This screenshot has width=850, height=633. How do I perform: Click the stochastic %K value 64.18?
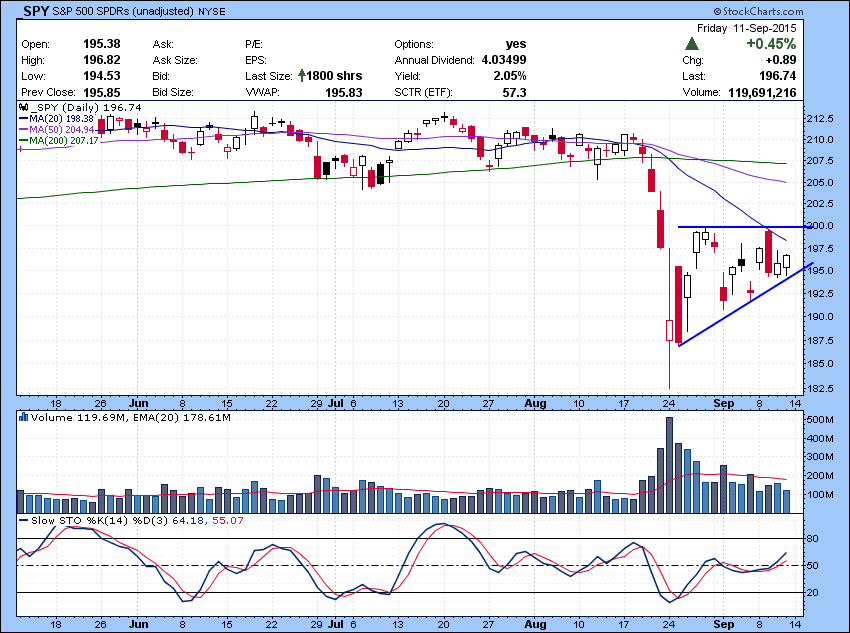coord(187,520)
